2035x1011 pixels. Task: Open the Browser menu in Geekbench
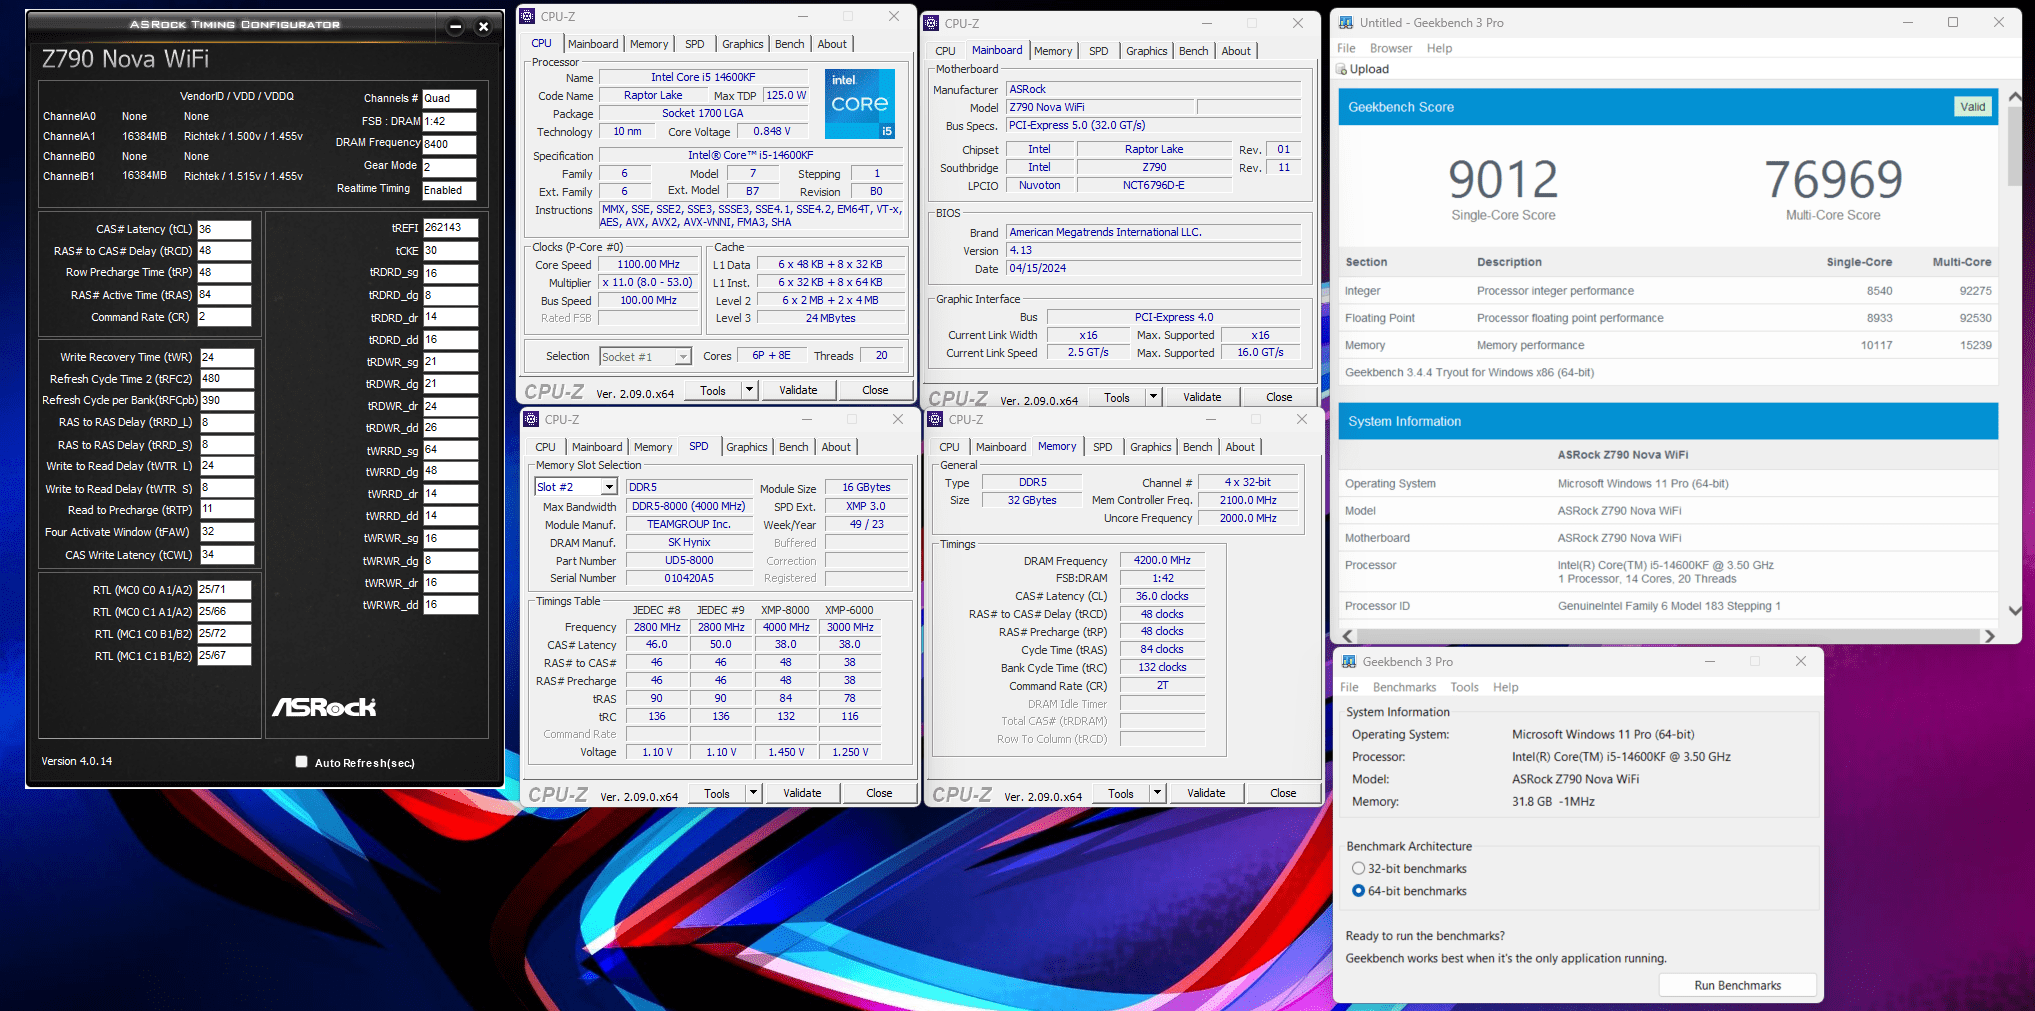coord(1391,48)
